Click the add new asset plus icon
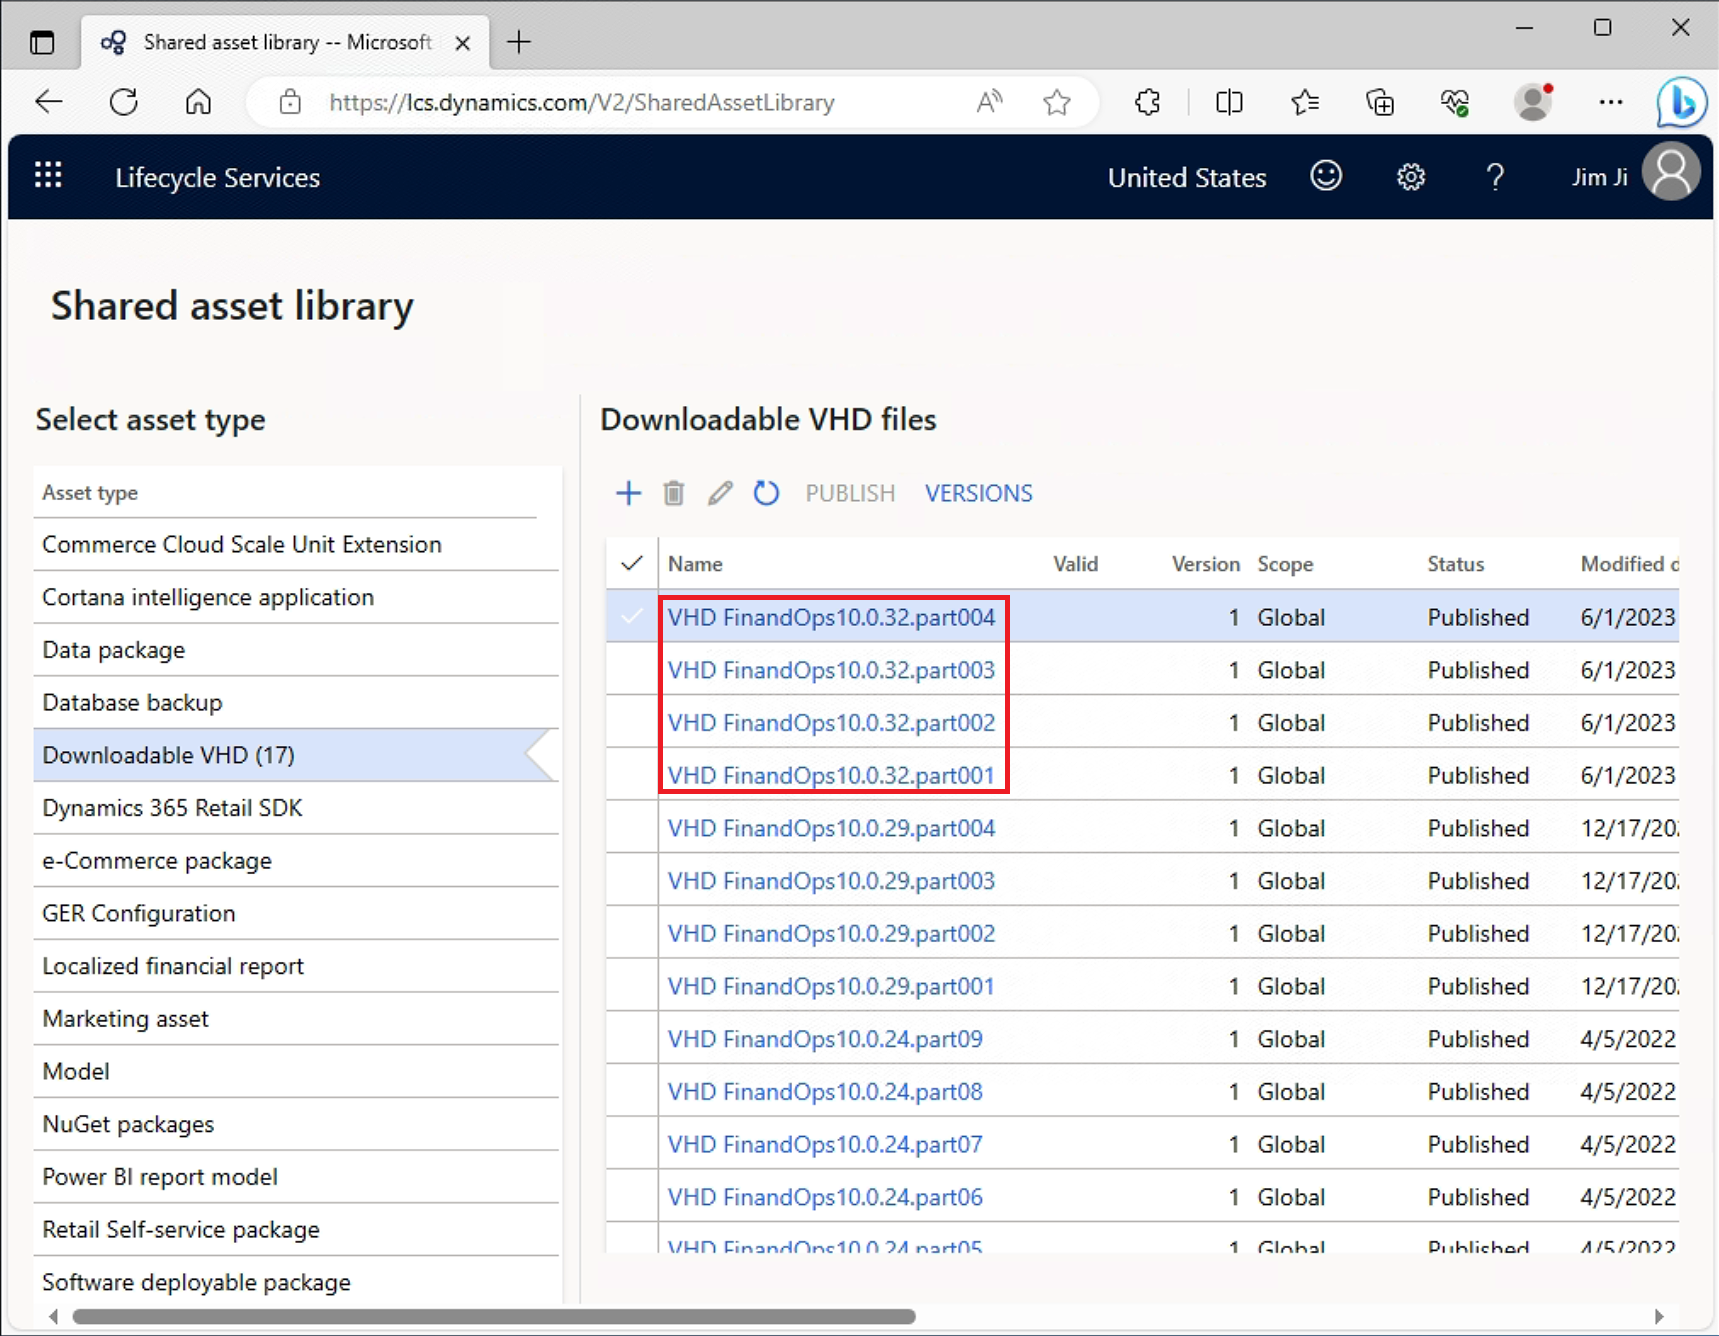 [628, 493]
